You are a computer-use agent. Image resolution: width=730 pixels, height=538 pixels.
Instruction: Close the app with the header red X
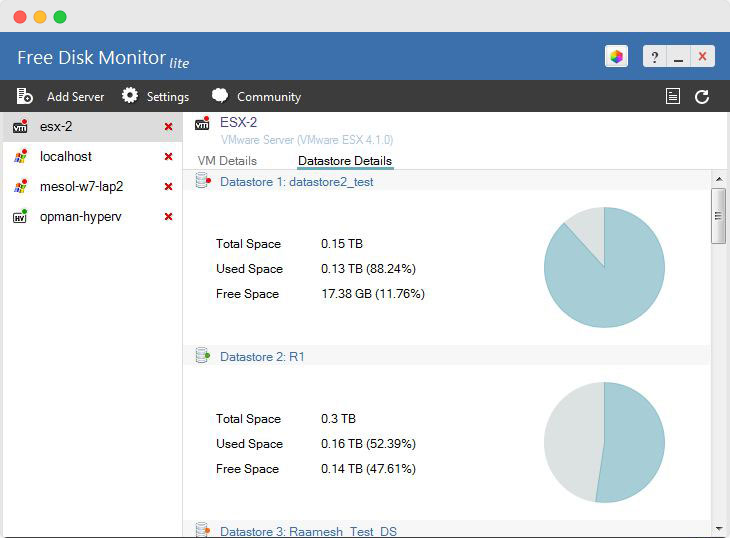[x=703, y=57]
